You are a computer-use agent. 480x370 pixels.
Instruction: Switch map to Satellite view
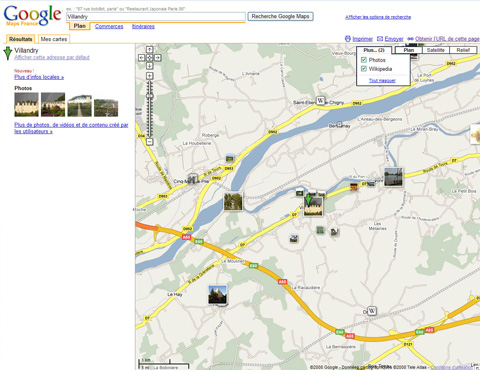point(436,50)
